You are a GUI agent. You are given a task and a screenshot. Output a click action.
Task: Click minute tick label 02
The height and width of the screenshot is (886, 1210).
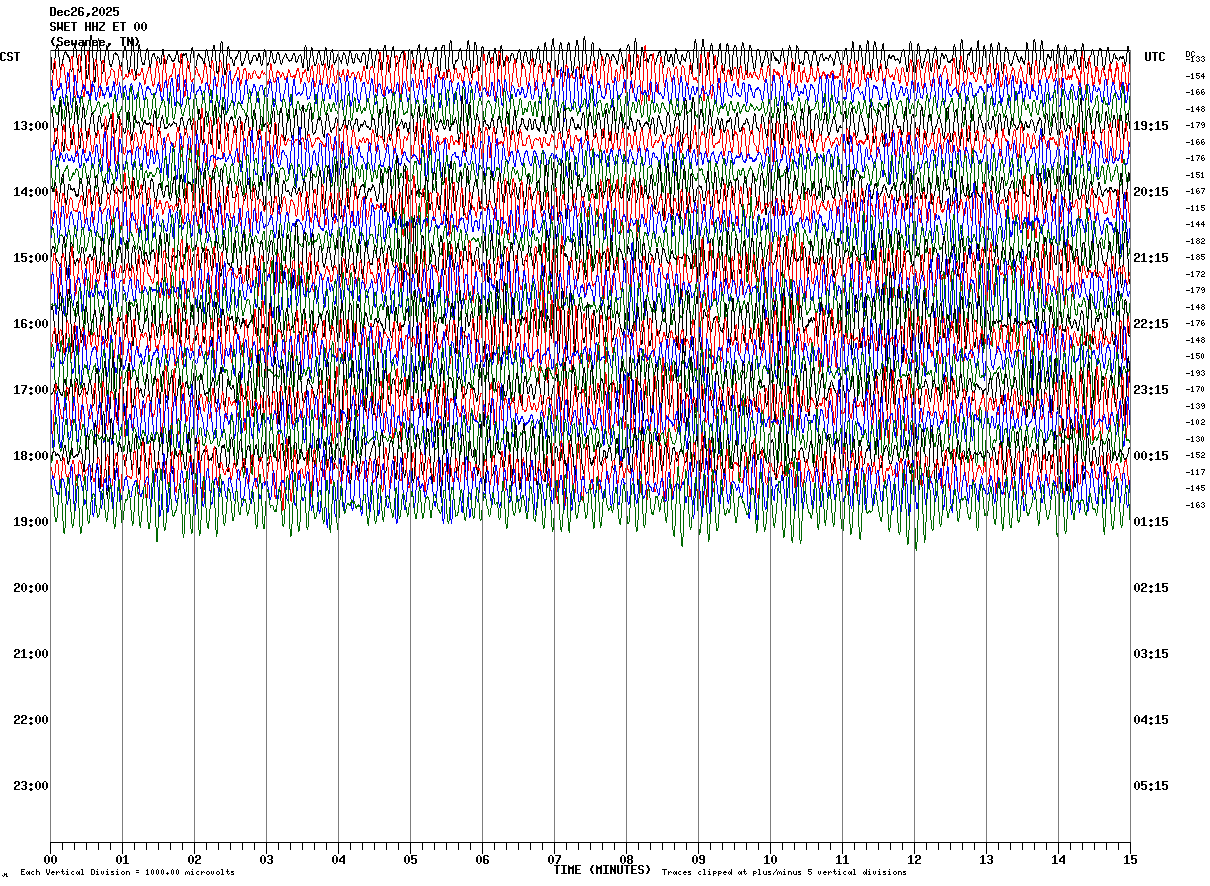[194, 860]
